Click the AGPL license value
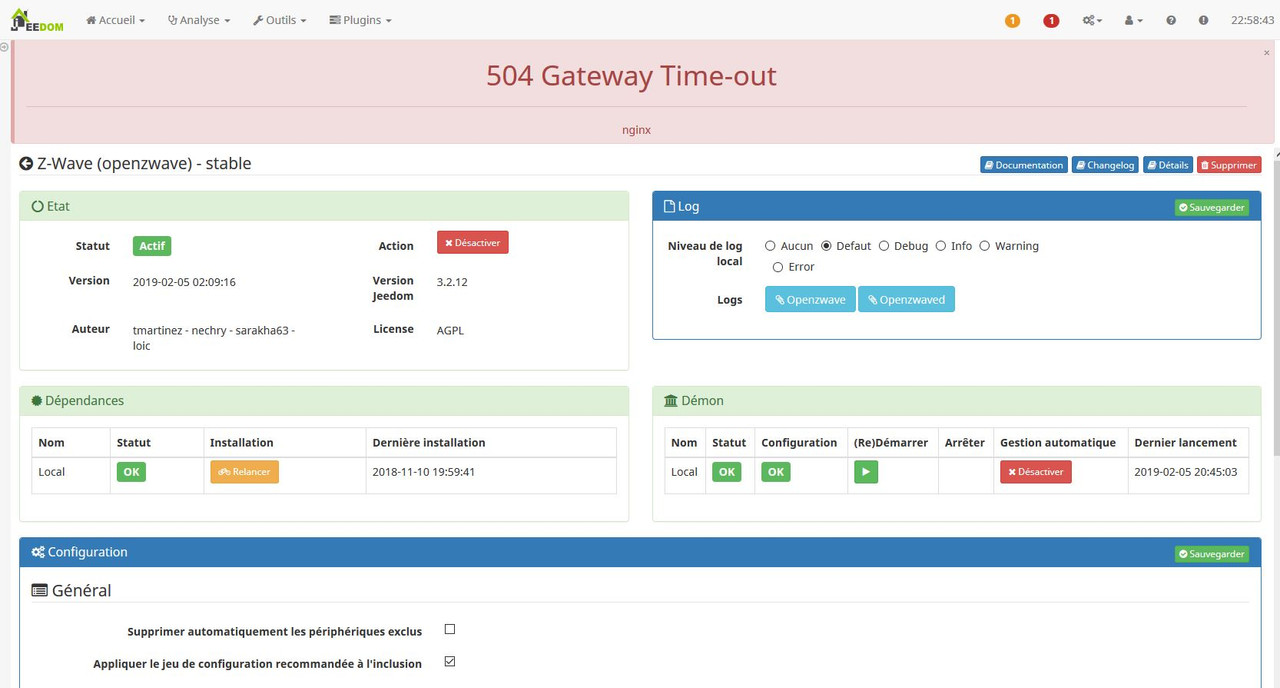The height and width of the screenshot is (688, 1280). (x=450, y=330)
